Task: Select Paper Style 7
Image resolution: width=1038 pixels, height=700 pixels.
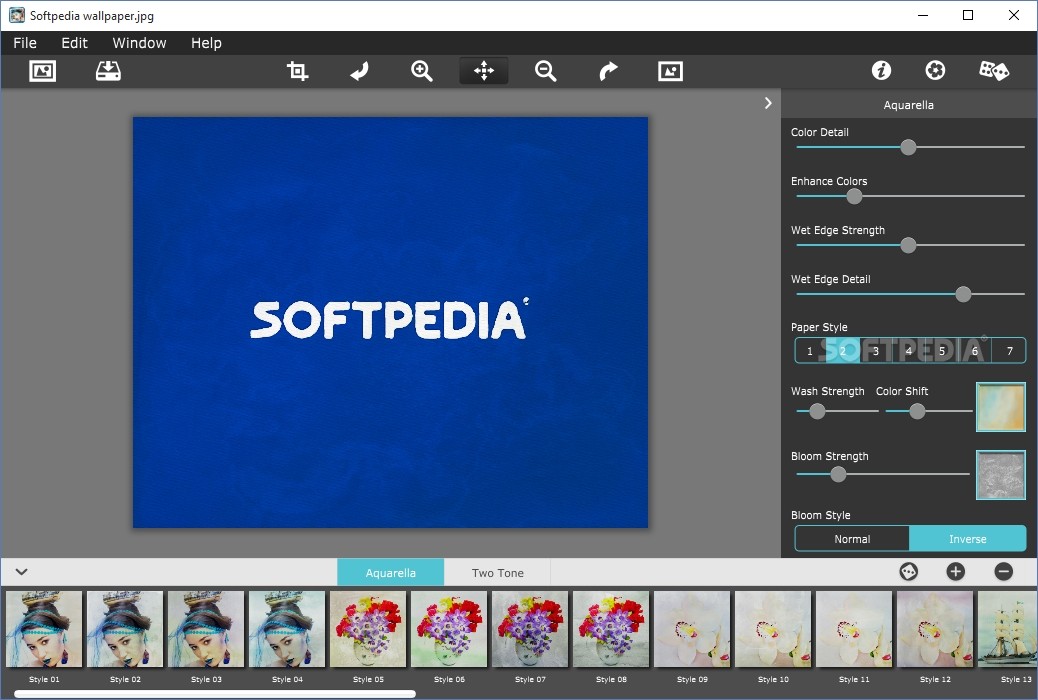Action: coord(1010,351)
